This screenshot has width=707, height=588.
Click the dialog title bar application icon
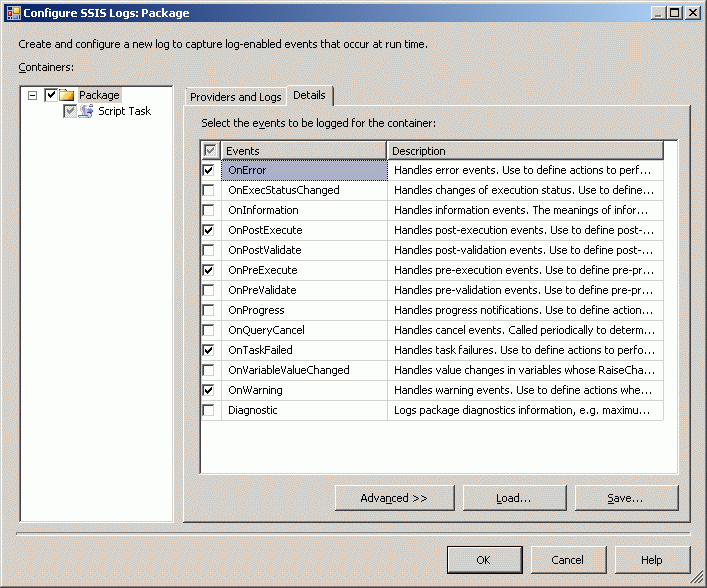pyautogui.click(x=14, y=13)
